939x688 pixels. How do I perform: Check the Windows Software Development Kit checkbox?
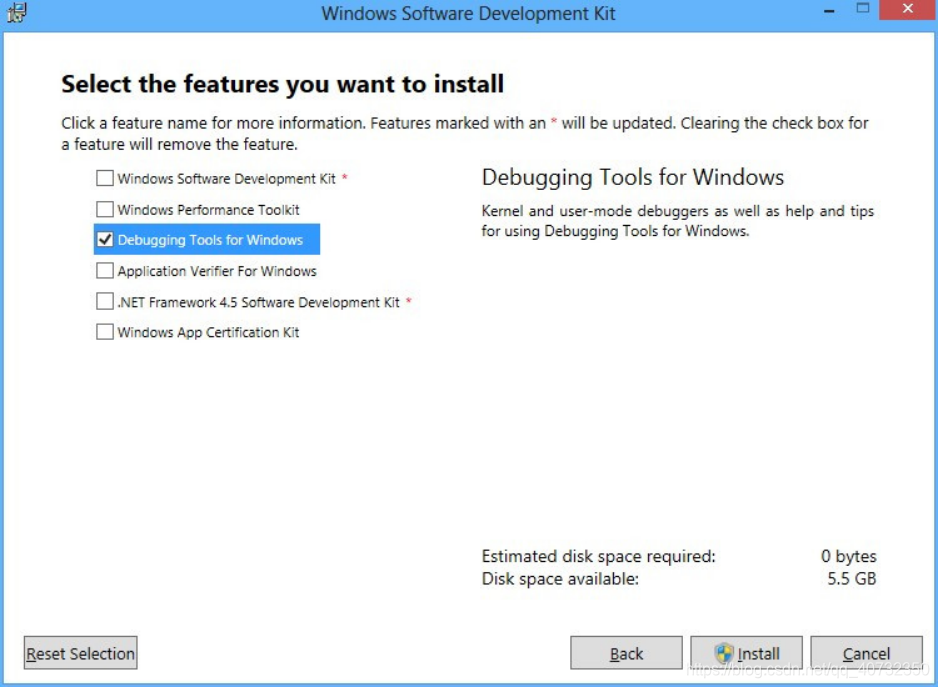pyautogui.click(x=104, y=178)
